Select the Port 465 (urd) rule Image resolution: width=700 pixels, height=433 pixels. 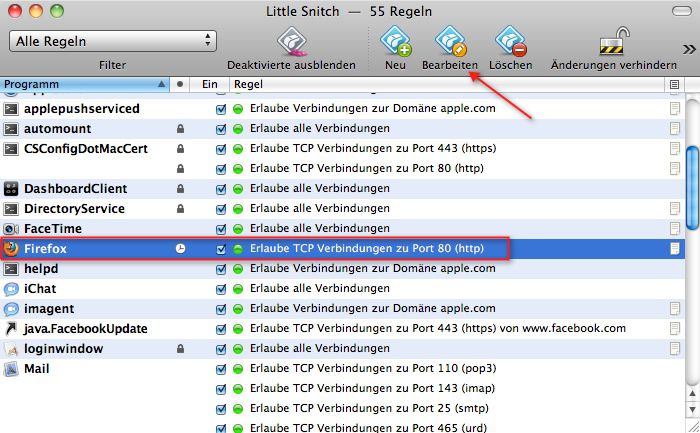coord(368,428)
